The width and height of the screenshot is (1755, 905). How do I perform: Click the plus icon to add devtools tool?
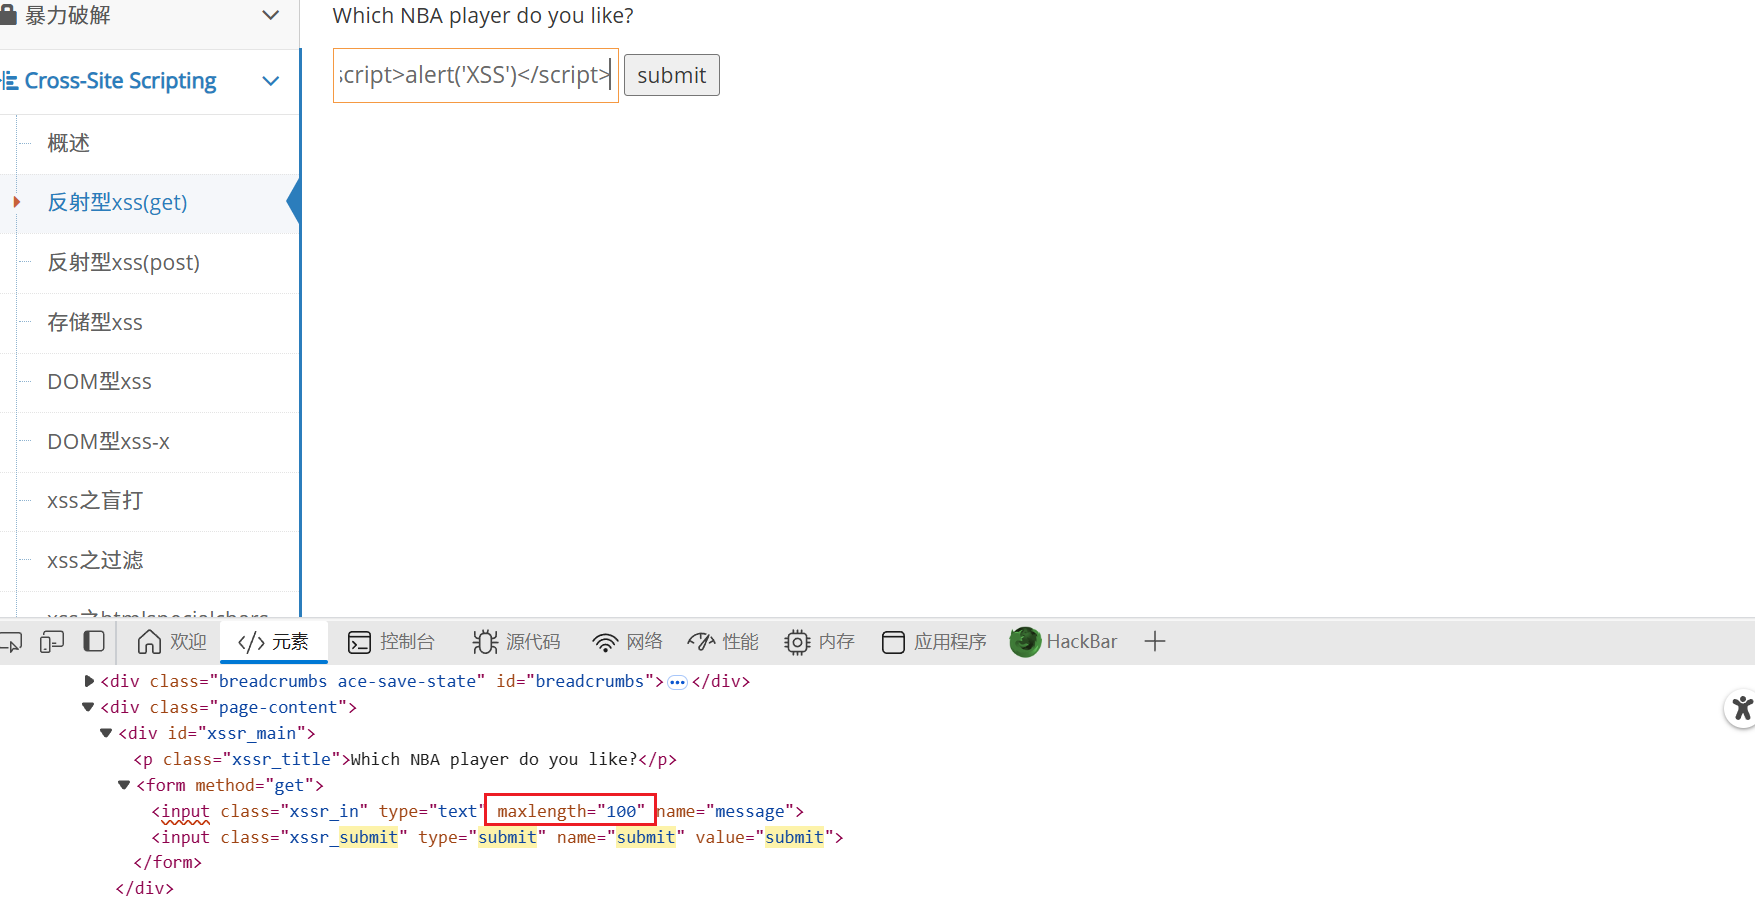point(1155,642)
